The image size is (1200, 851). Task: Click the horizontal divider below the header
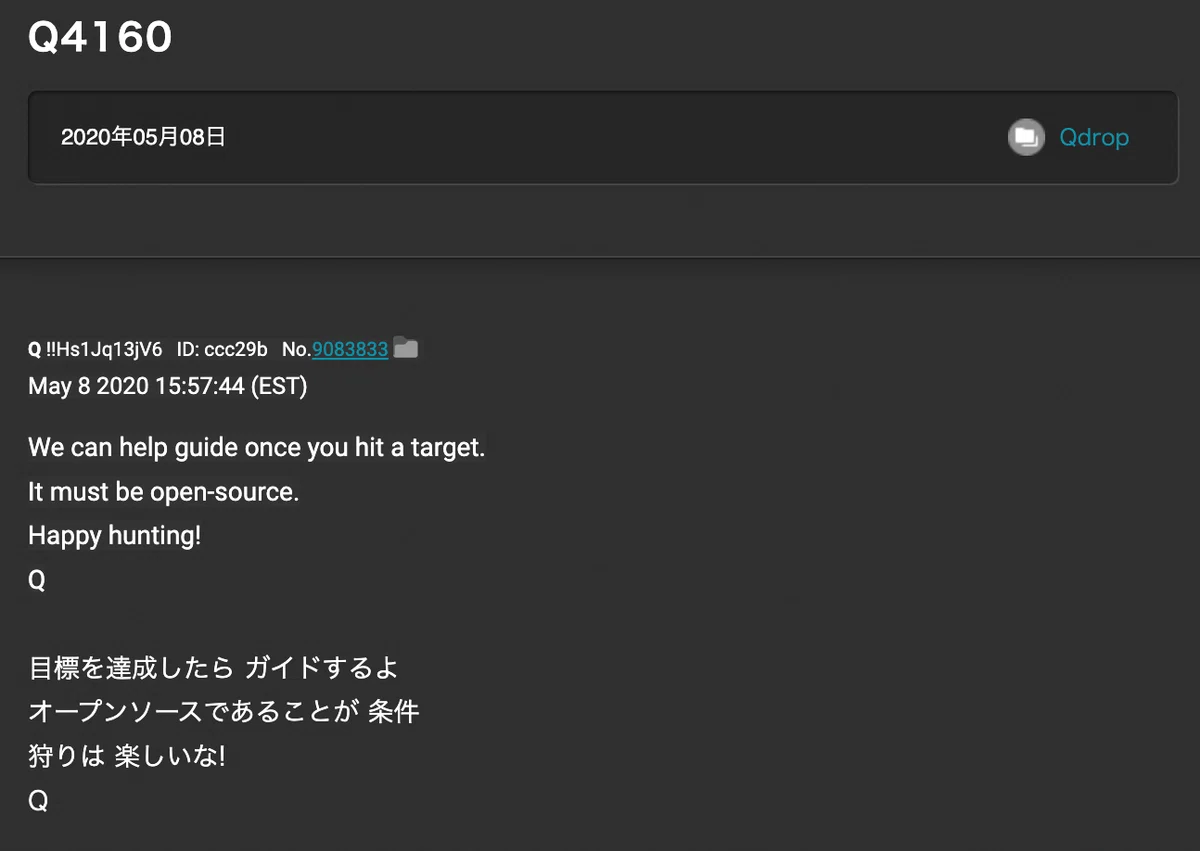pos(600,258)
